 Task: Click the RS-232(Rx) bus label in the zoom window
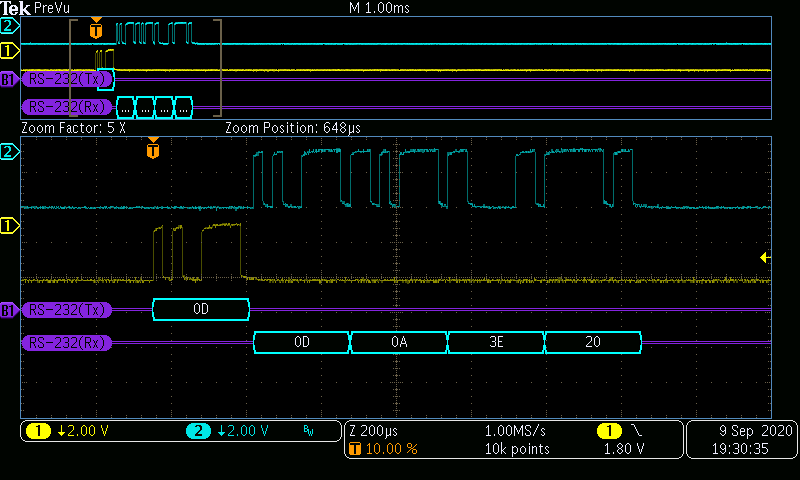pyautogui.click(x=68, y=343)
